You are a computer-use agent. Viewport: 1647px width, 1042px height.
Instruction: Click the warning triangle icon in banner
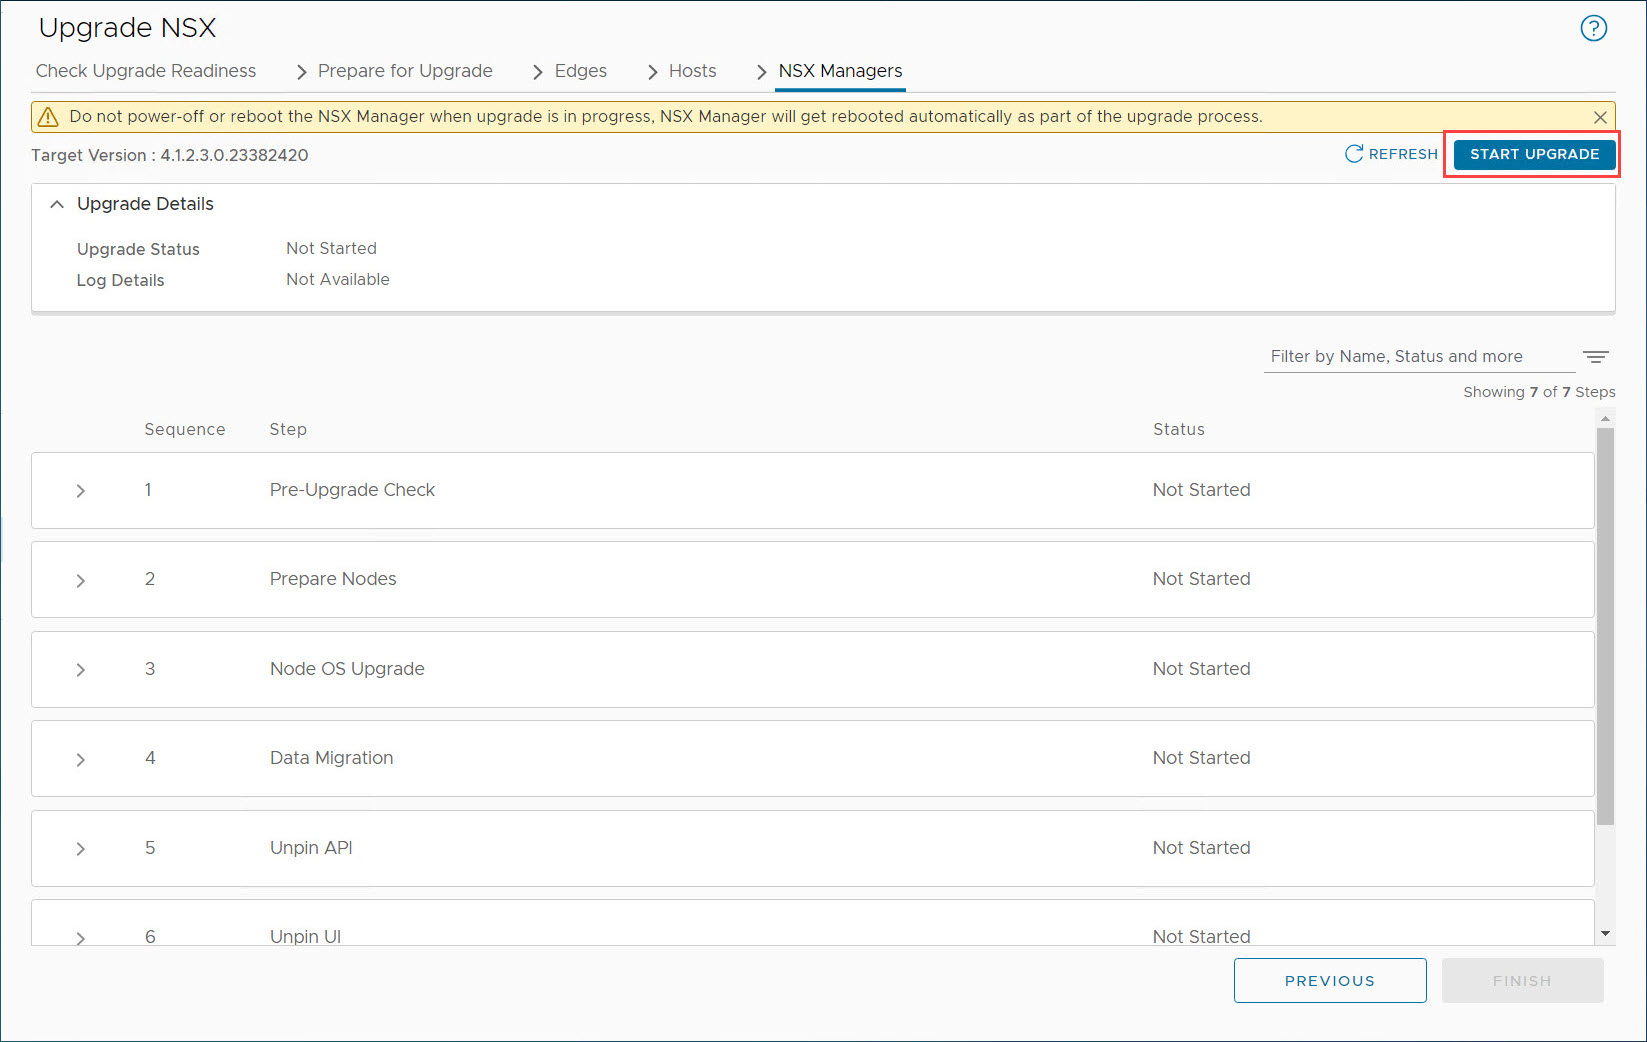48,117
